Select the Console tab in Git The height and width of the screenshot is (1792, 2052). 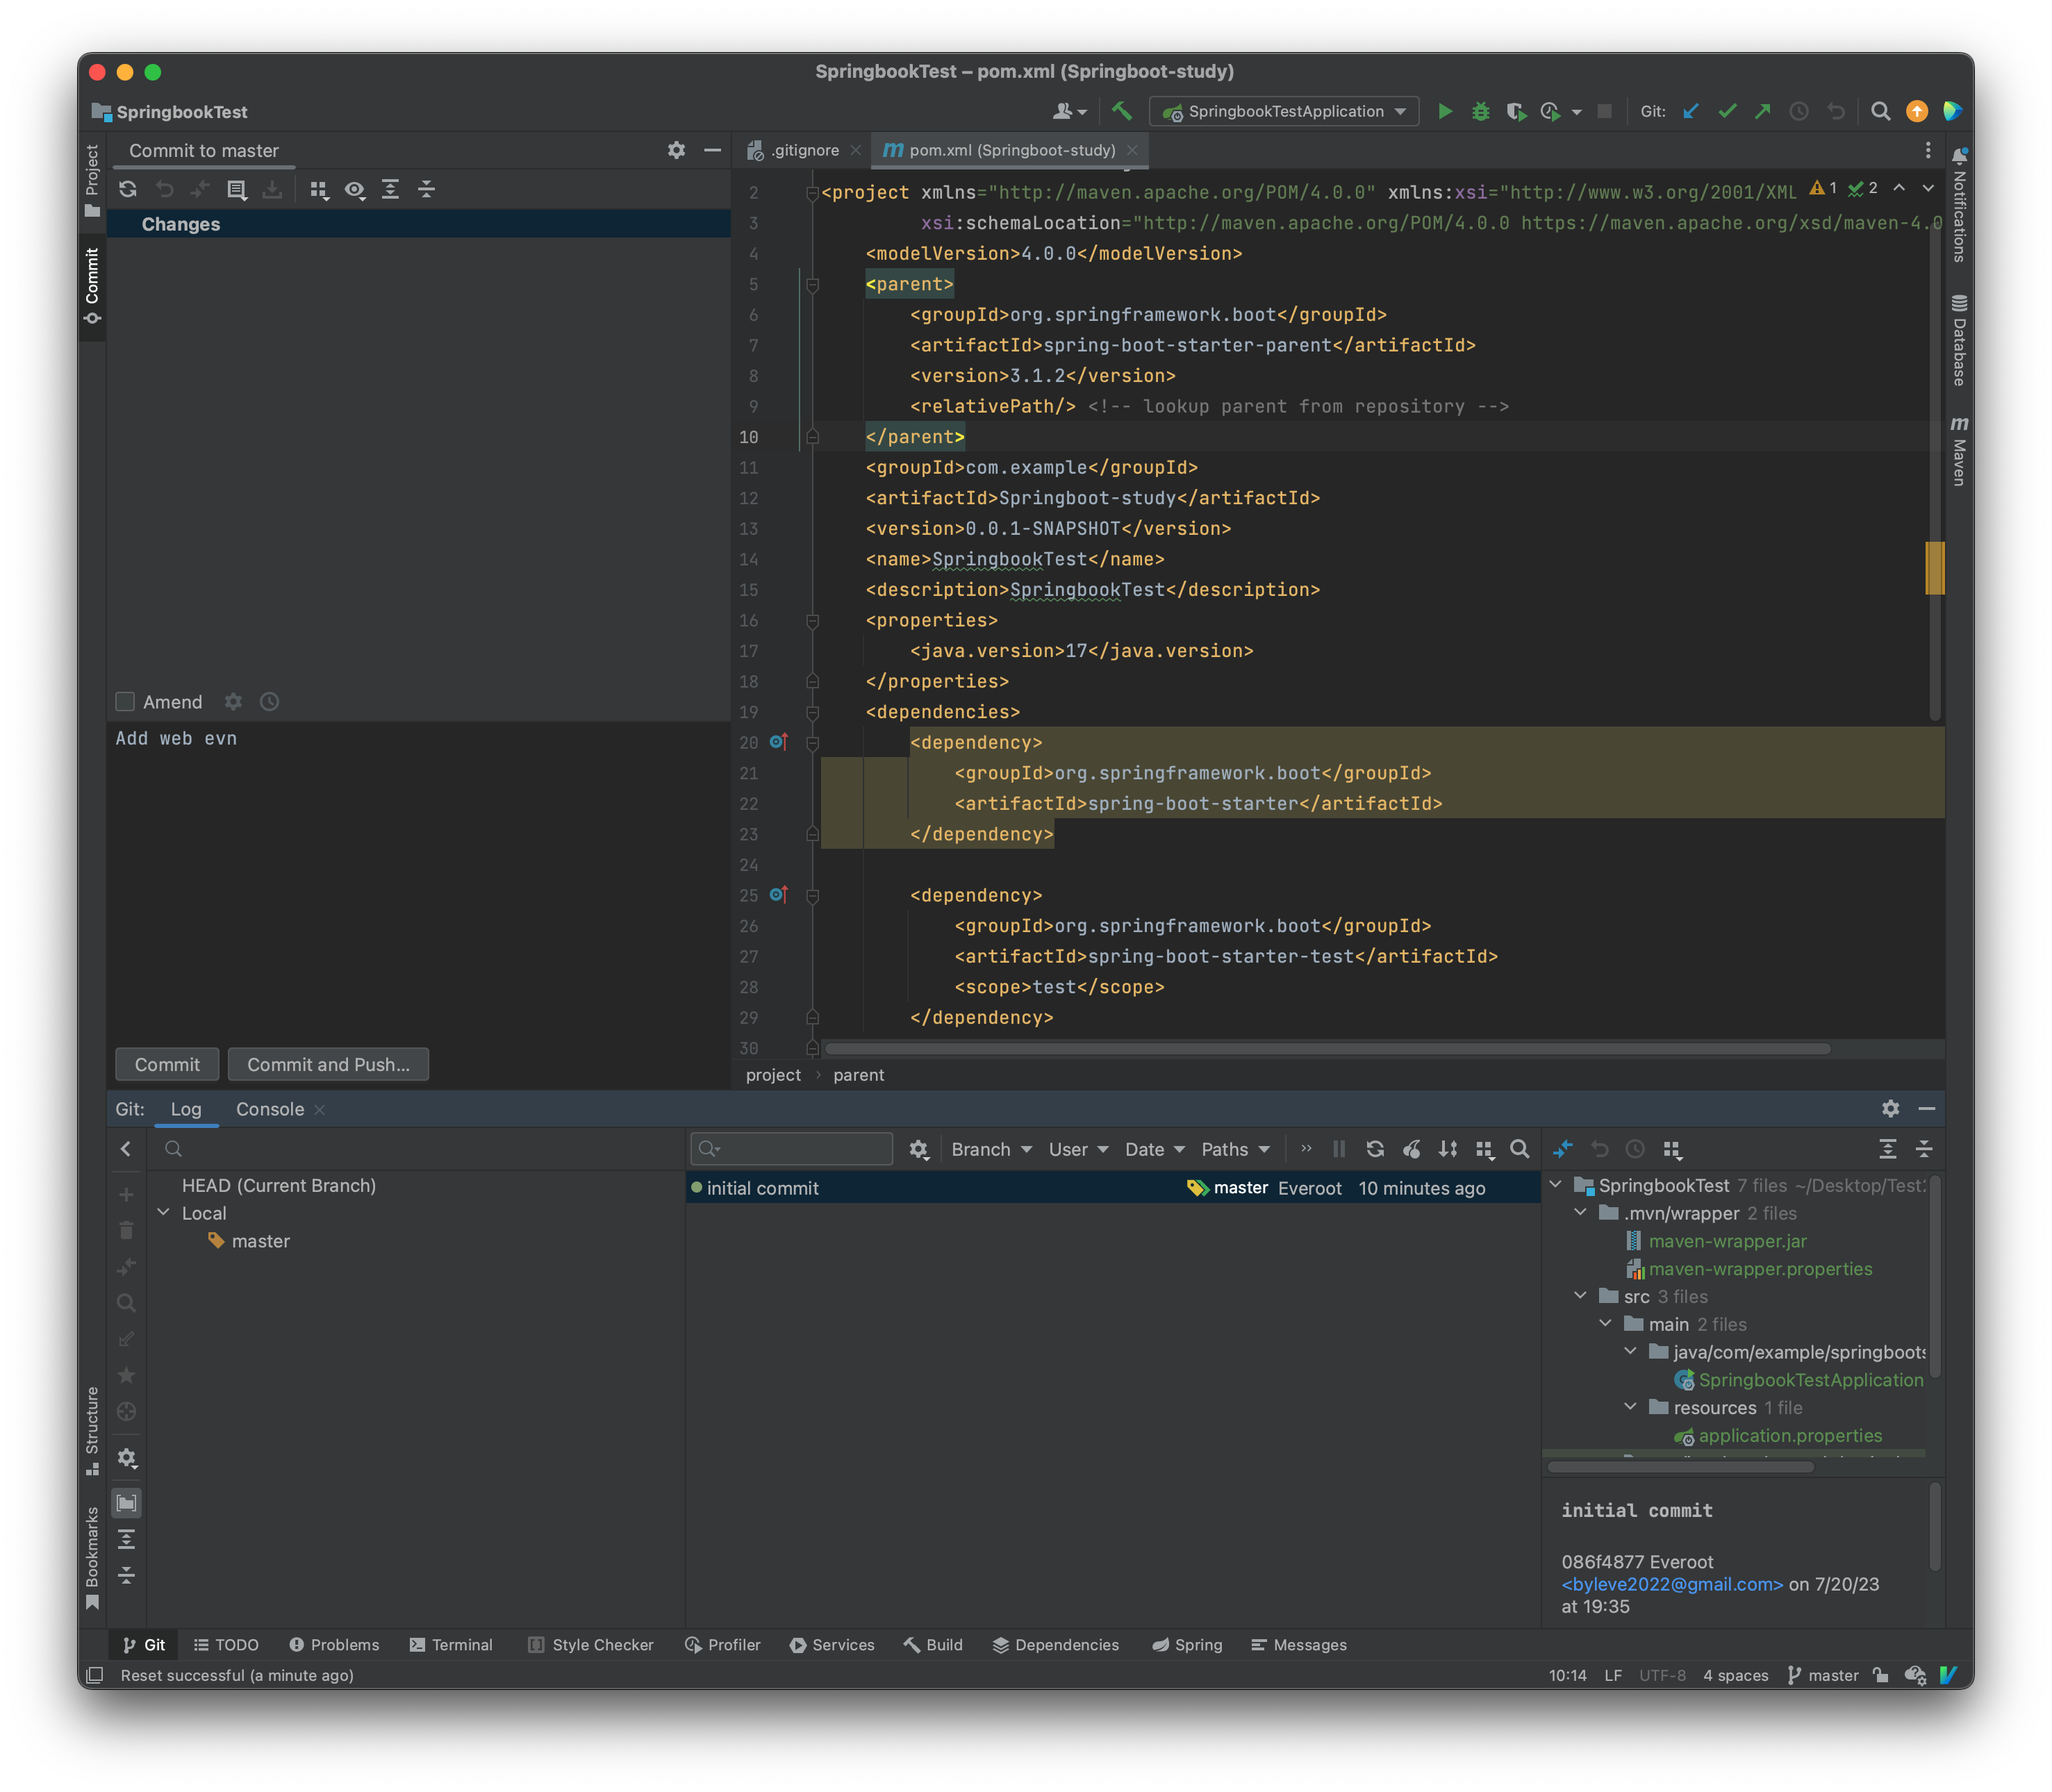click(269, 1109)
